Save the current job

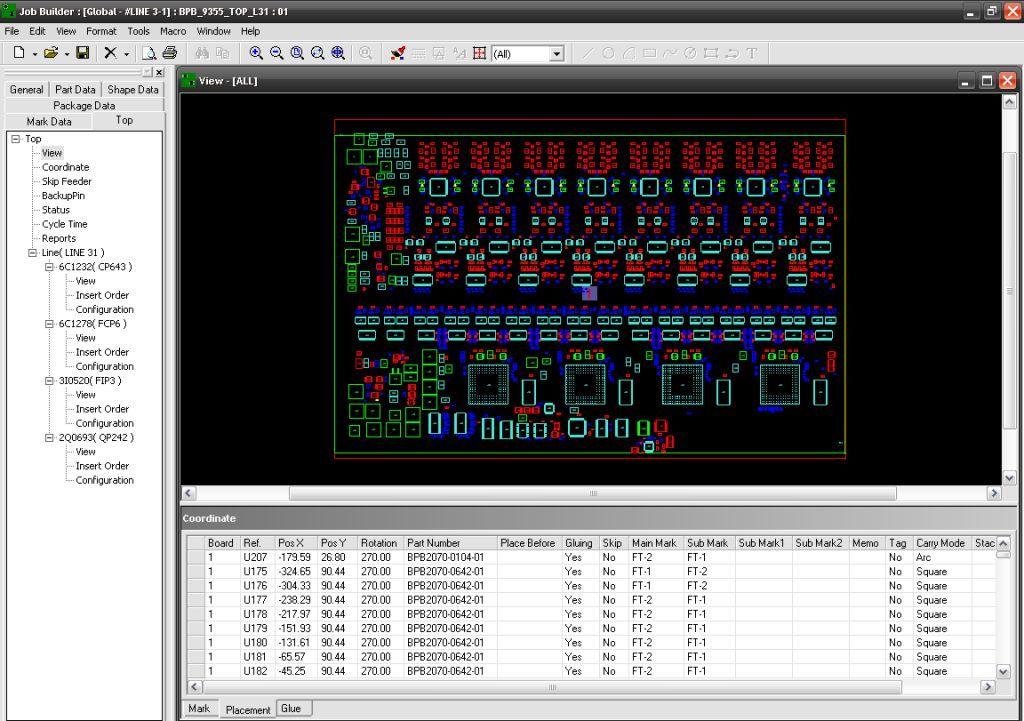point(81,54)
